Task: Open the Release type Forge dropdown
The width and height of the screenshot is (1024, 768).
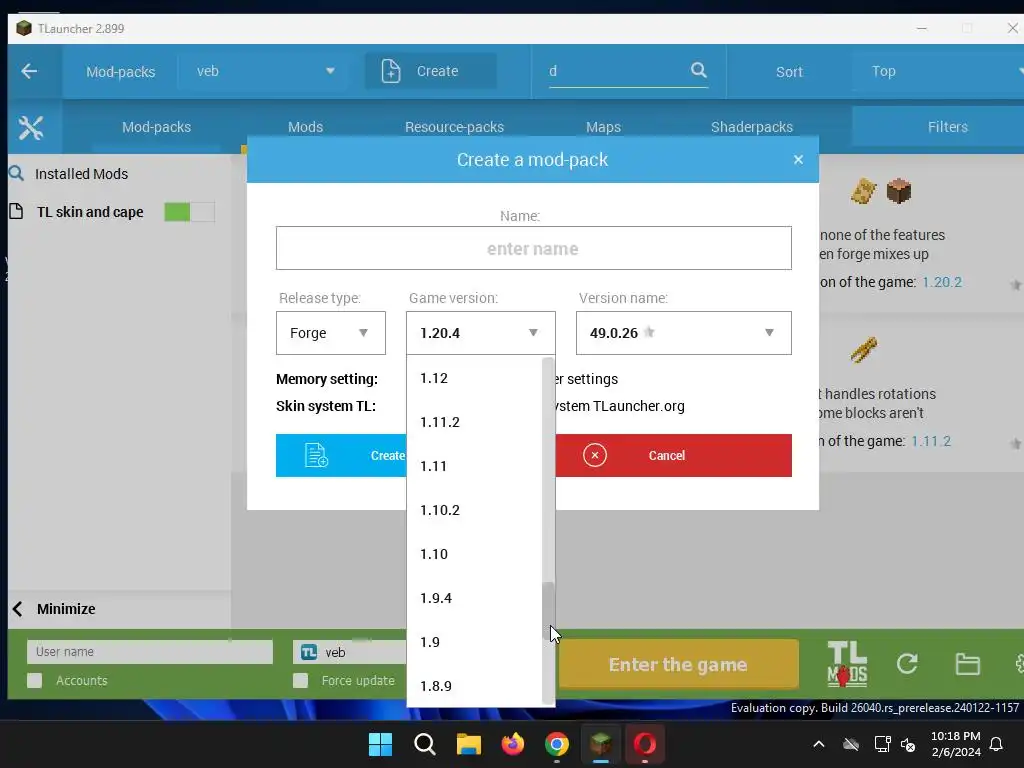Action: [x=330, y=333]
